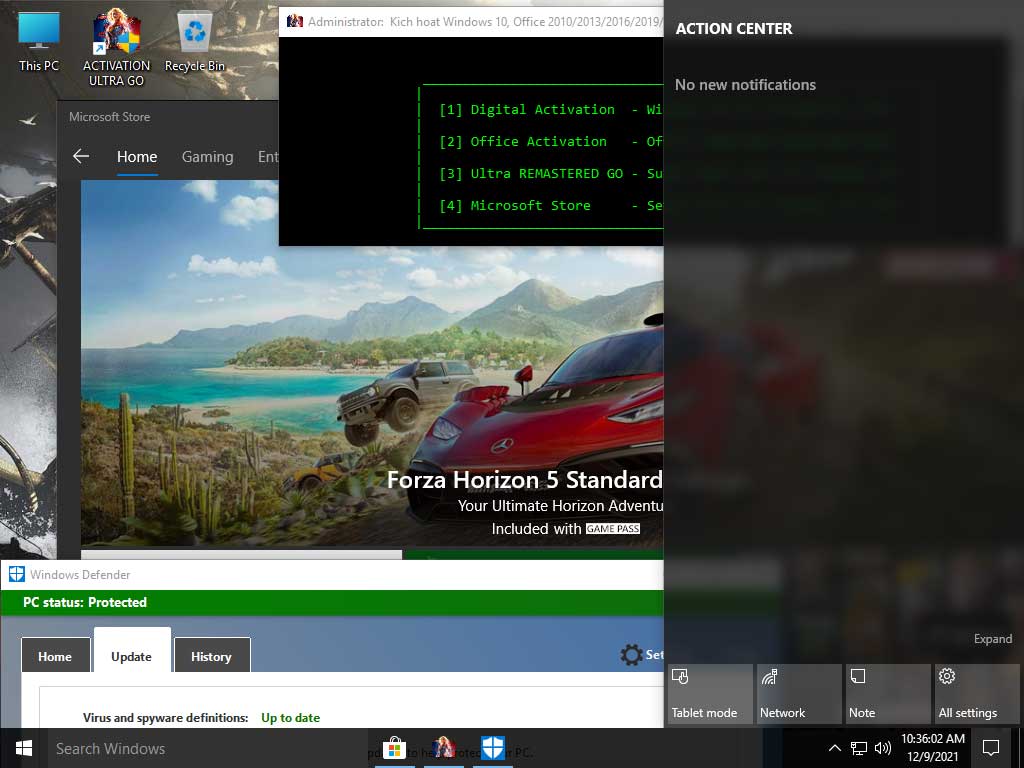Open Windows Defender settings gear
Image resolution: width=1024 pixels, height=768 pixels.
click(x=632, y=654)
